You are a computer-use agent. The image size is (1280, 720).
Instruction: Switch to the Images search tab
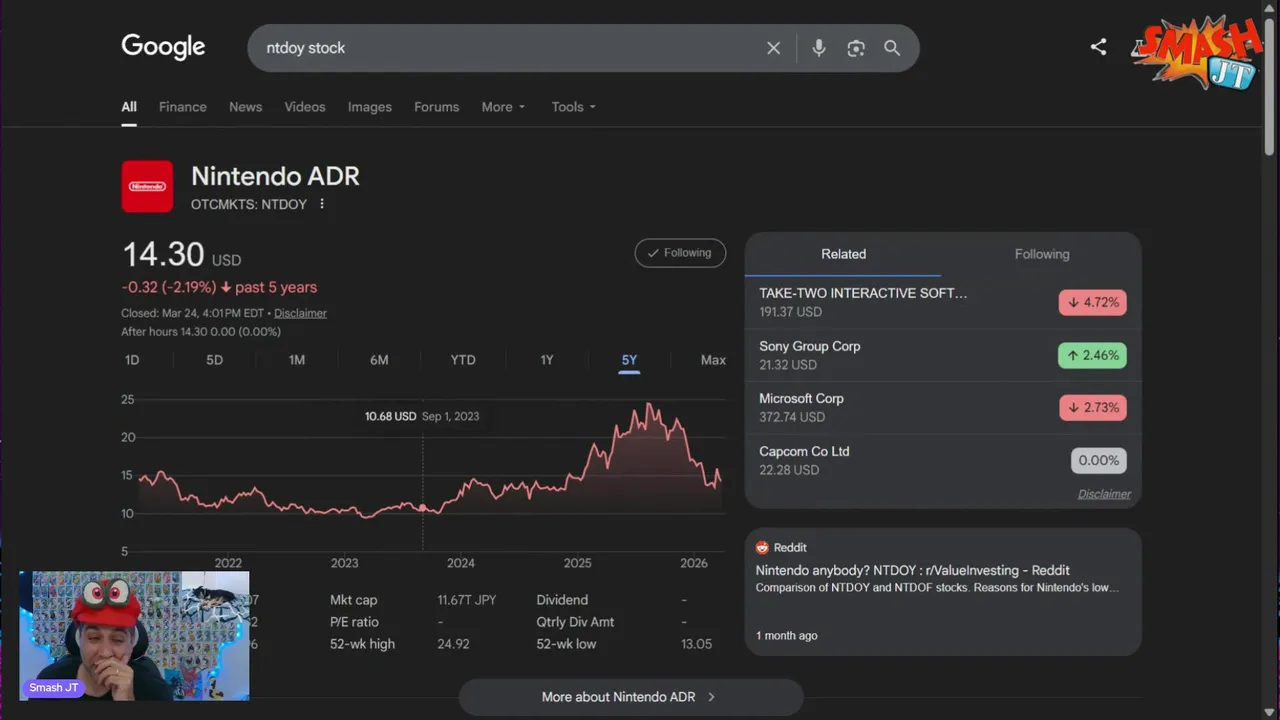(370, 107)
